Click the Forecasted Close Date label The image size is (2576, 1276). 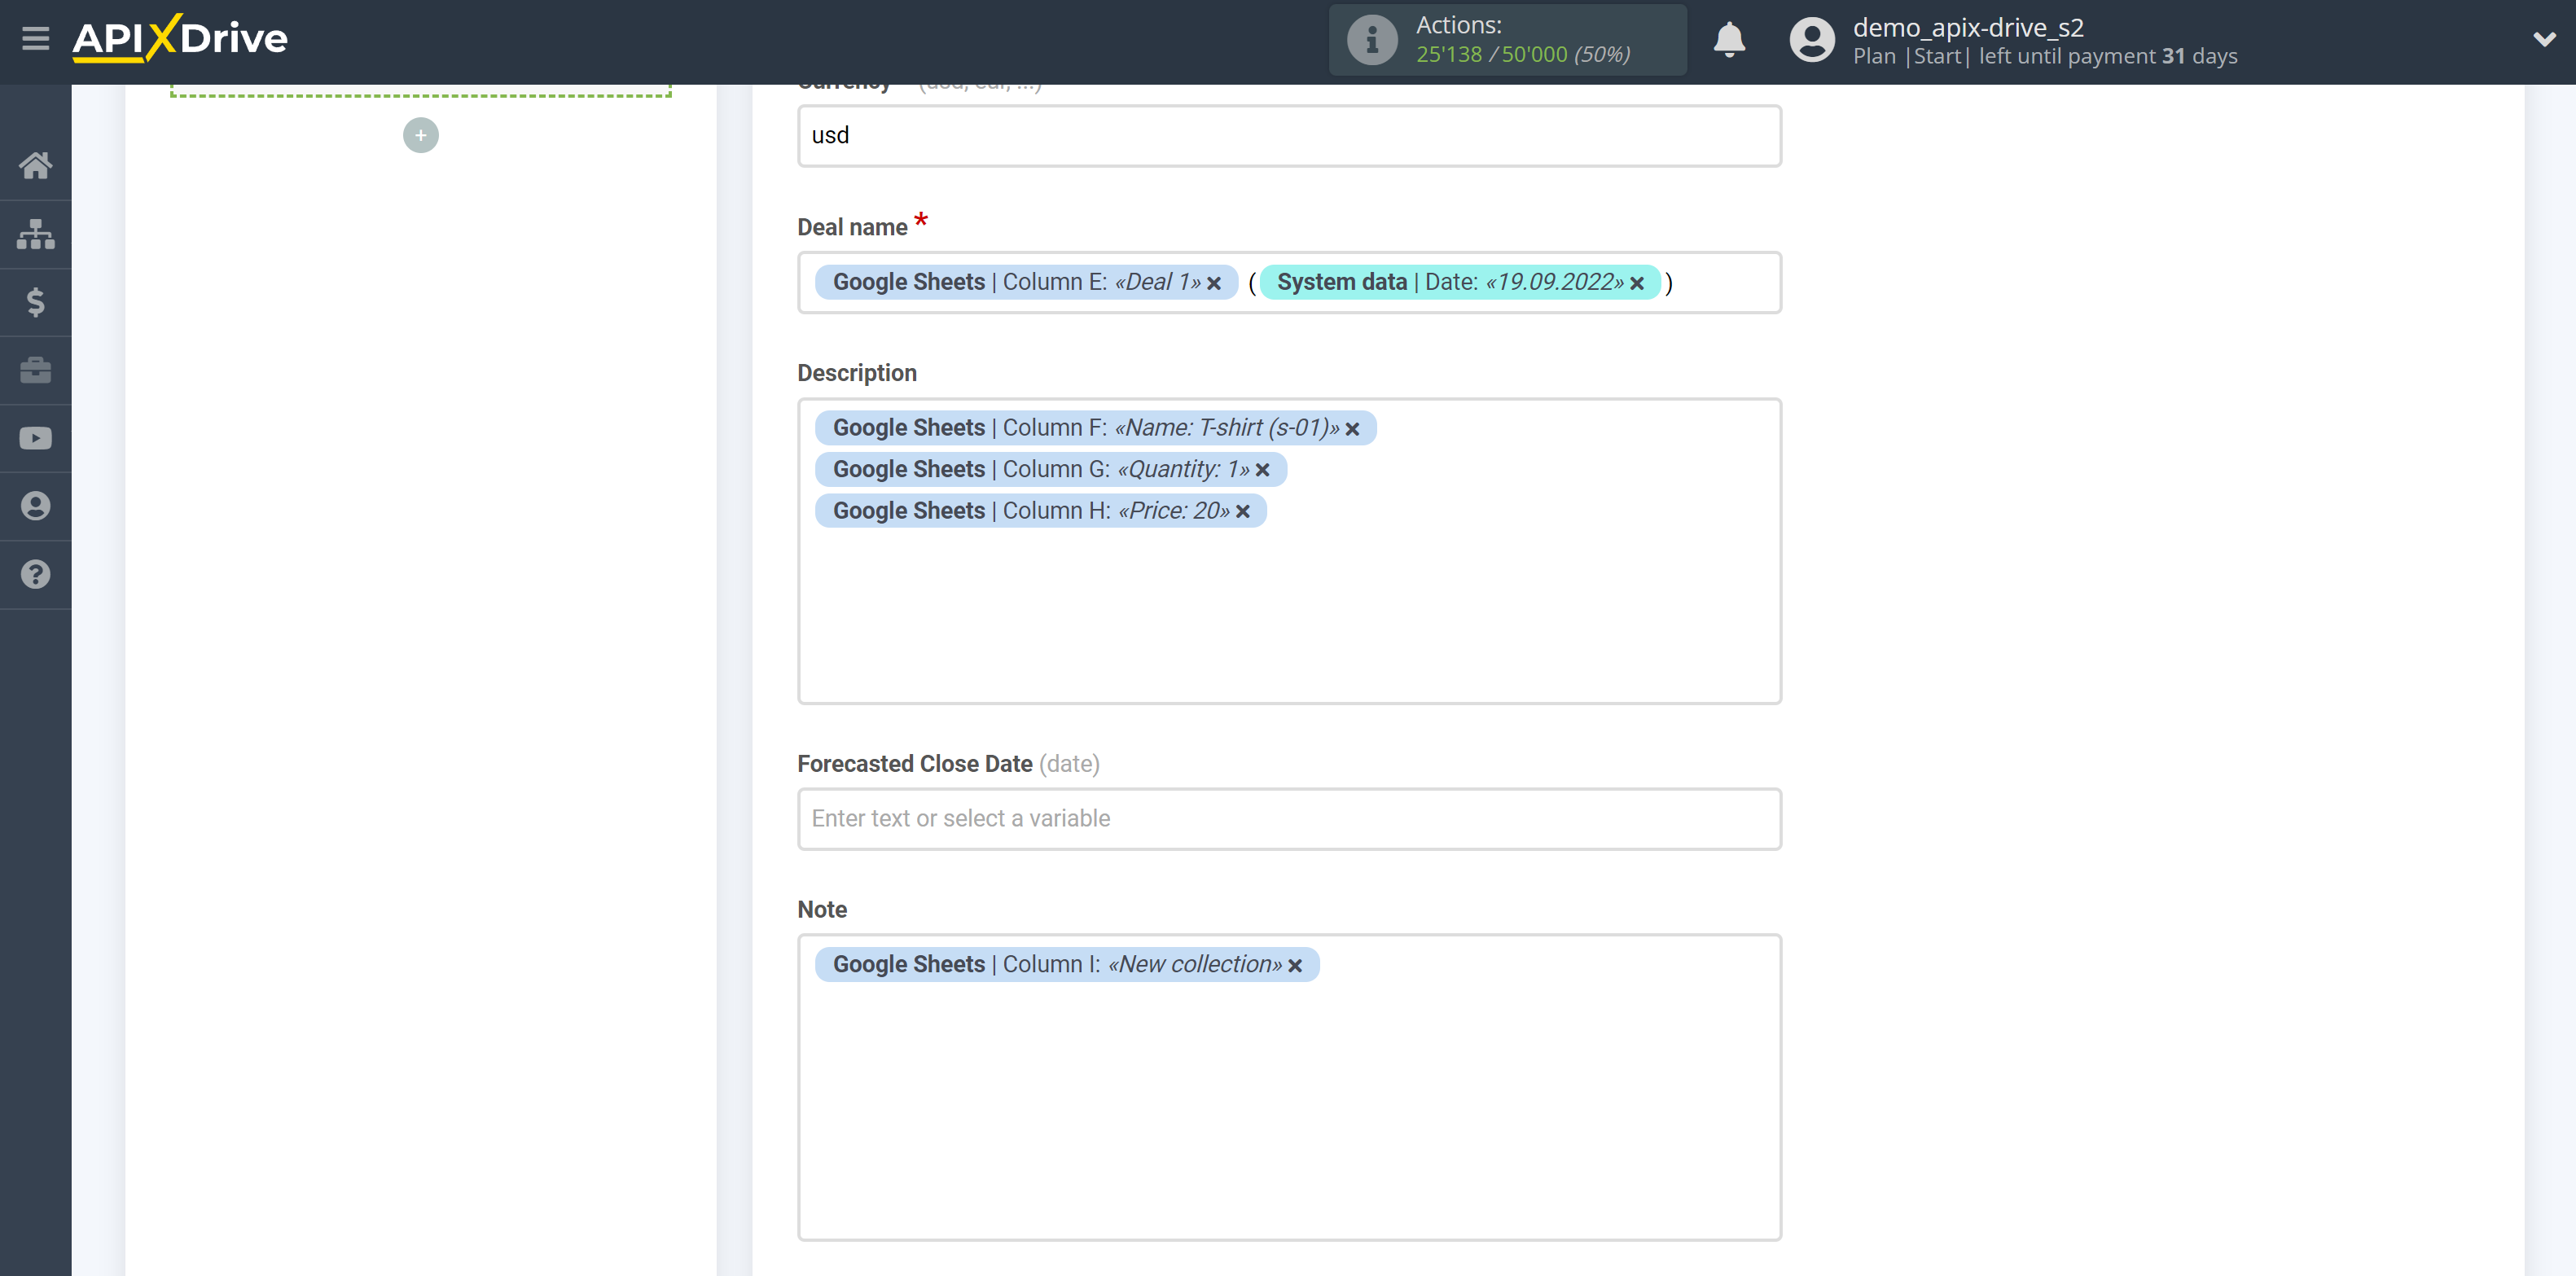[915, 764]
